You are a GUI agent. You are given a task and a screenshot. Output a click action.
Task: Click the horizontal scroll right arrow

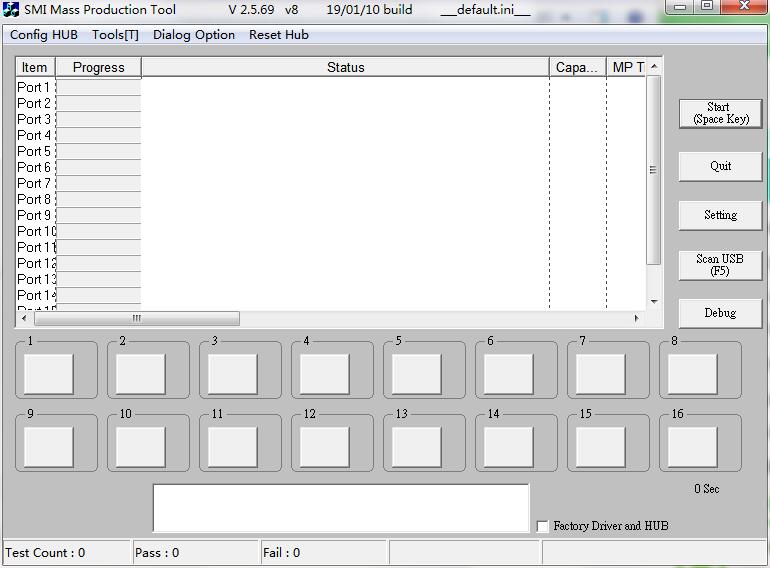click(637, 318)
